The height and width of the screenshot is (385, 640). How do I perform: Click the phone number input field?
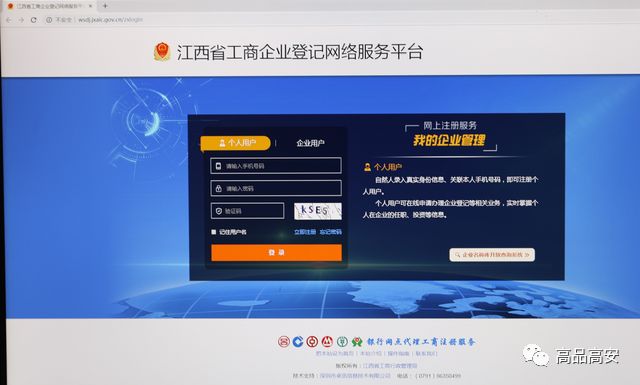pos(276,166)
